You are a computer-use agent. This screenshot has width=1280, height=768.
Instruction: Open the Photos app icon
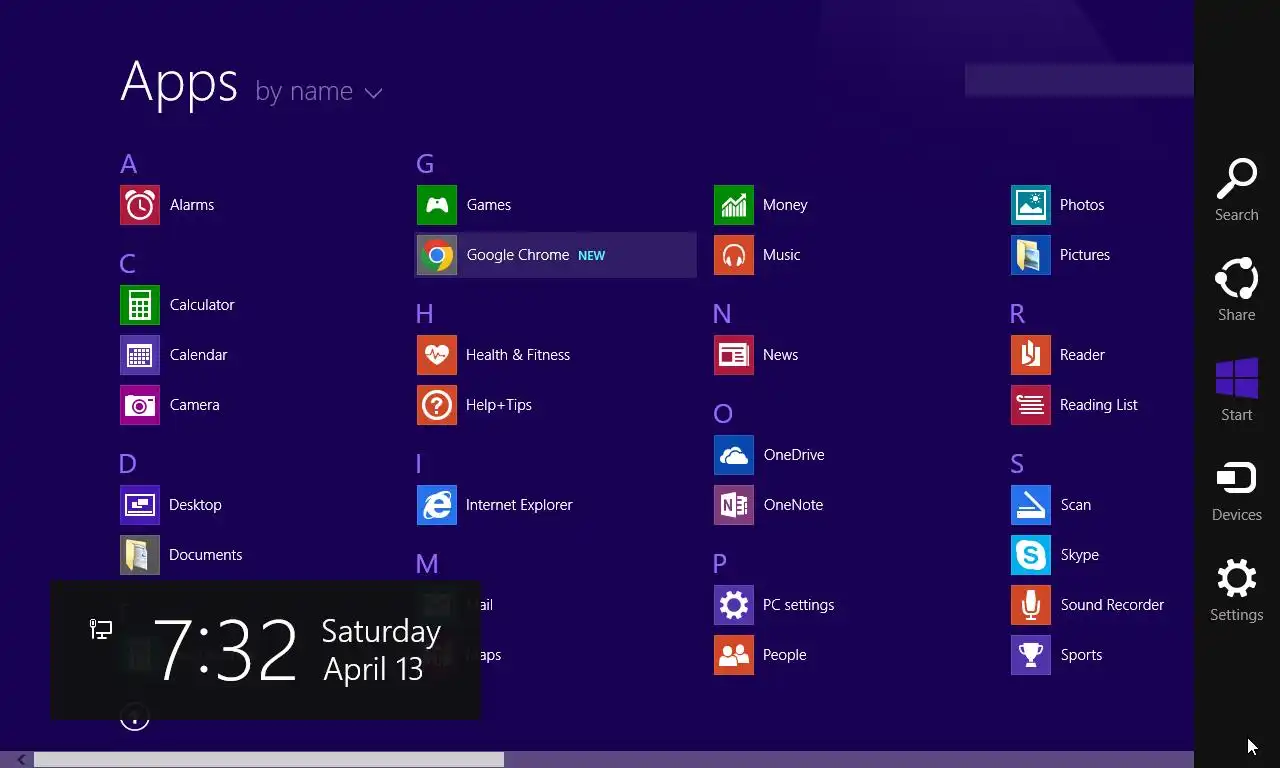[x=1031, y=205]
